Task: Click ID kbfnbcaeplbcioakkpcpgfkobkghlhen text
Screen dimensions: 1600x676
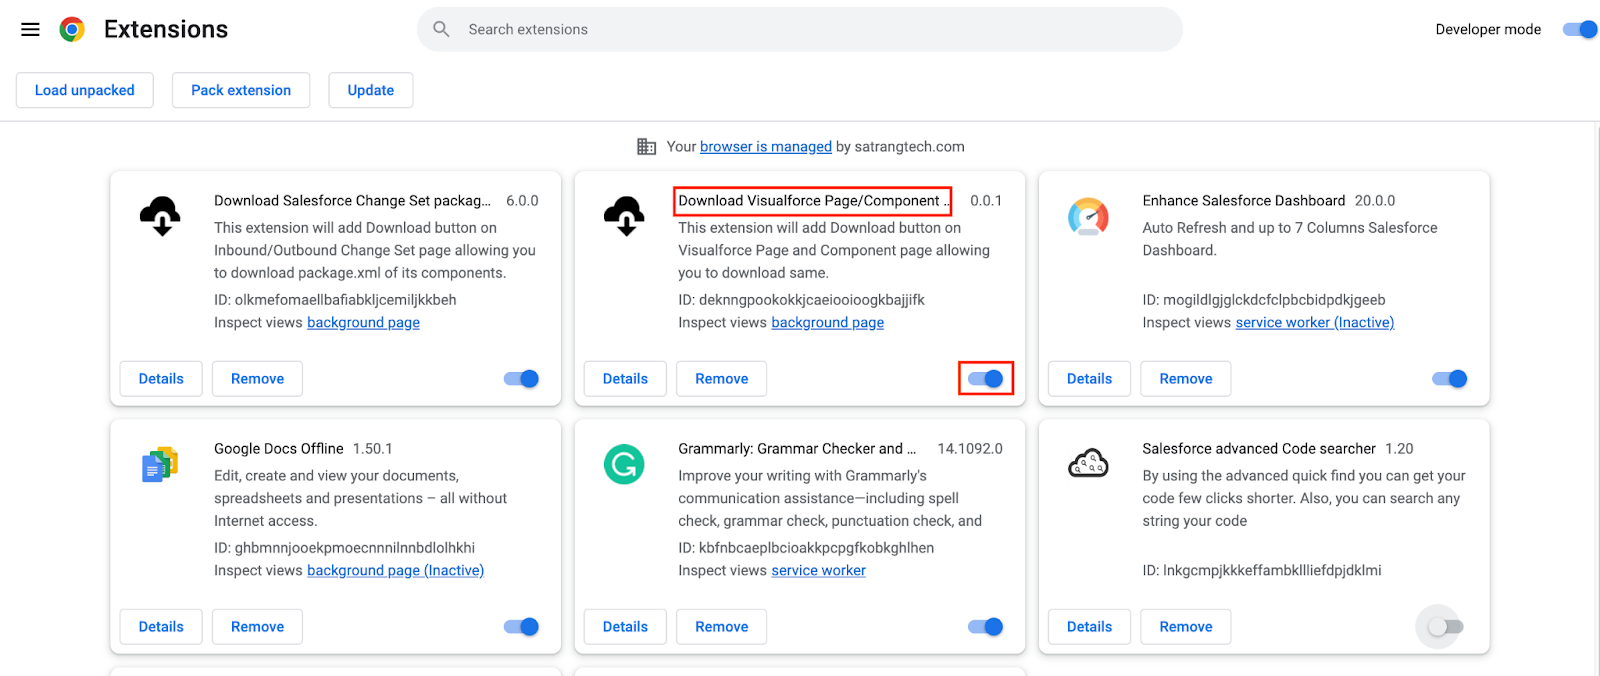Action: (806, 547)
